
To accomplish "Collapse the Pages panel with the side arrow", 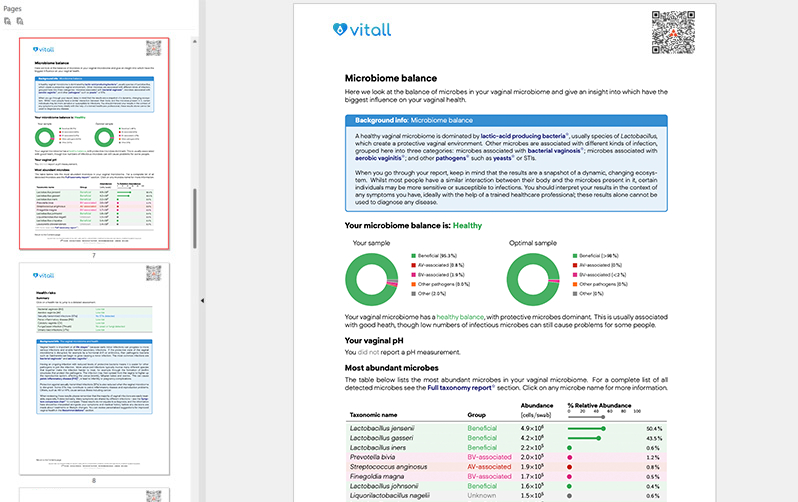I will click(202, 301).
